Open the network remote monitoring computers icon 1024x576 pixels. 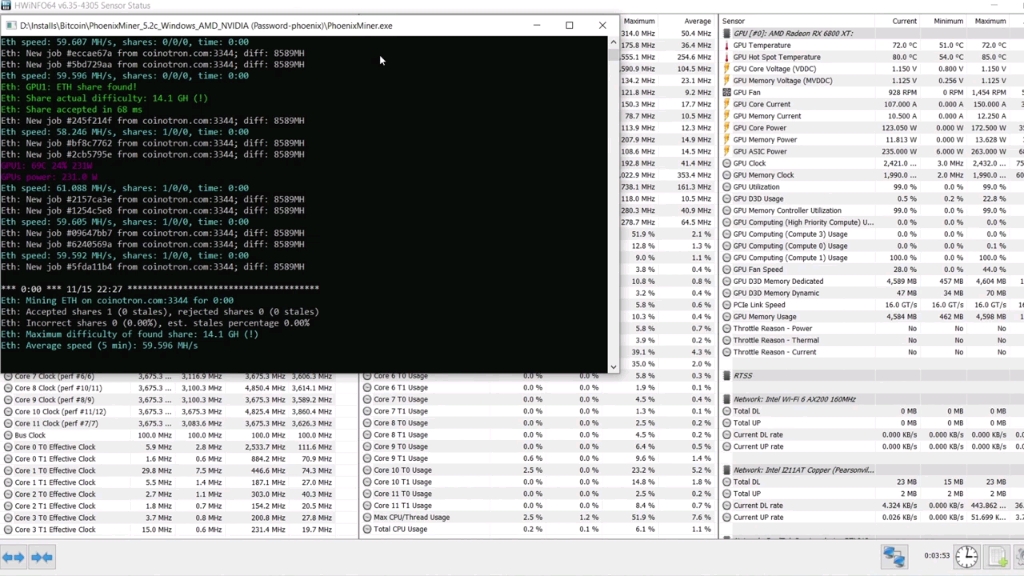(x=893, y=556)
